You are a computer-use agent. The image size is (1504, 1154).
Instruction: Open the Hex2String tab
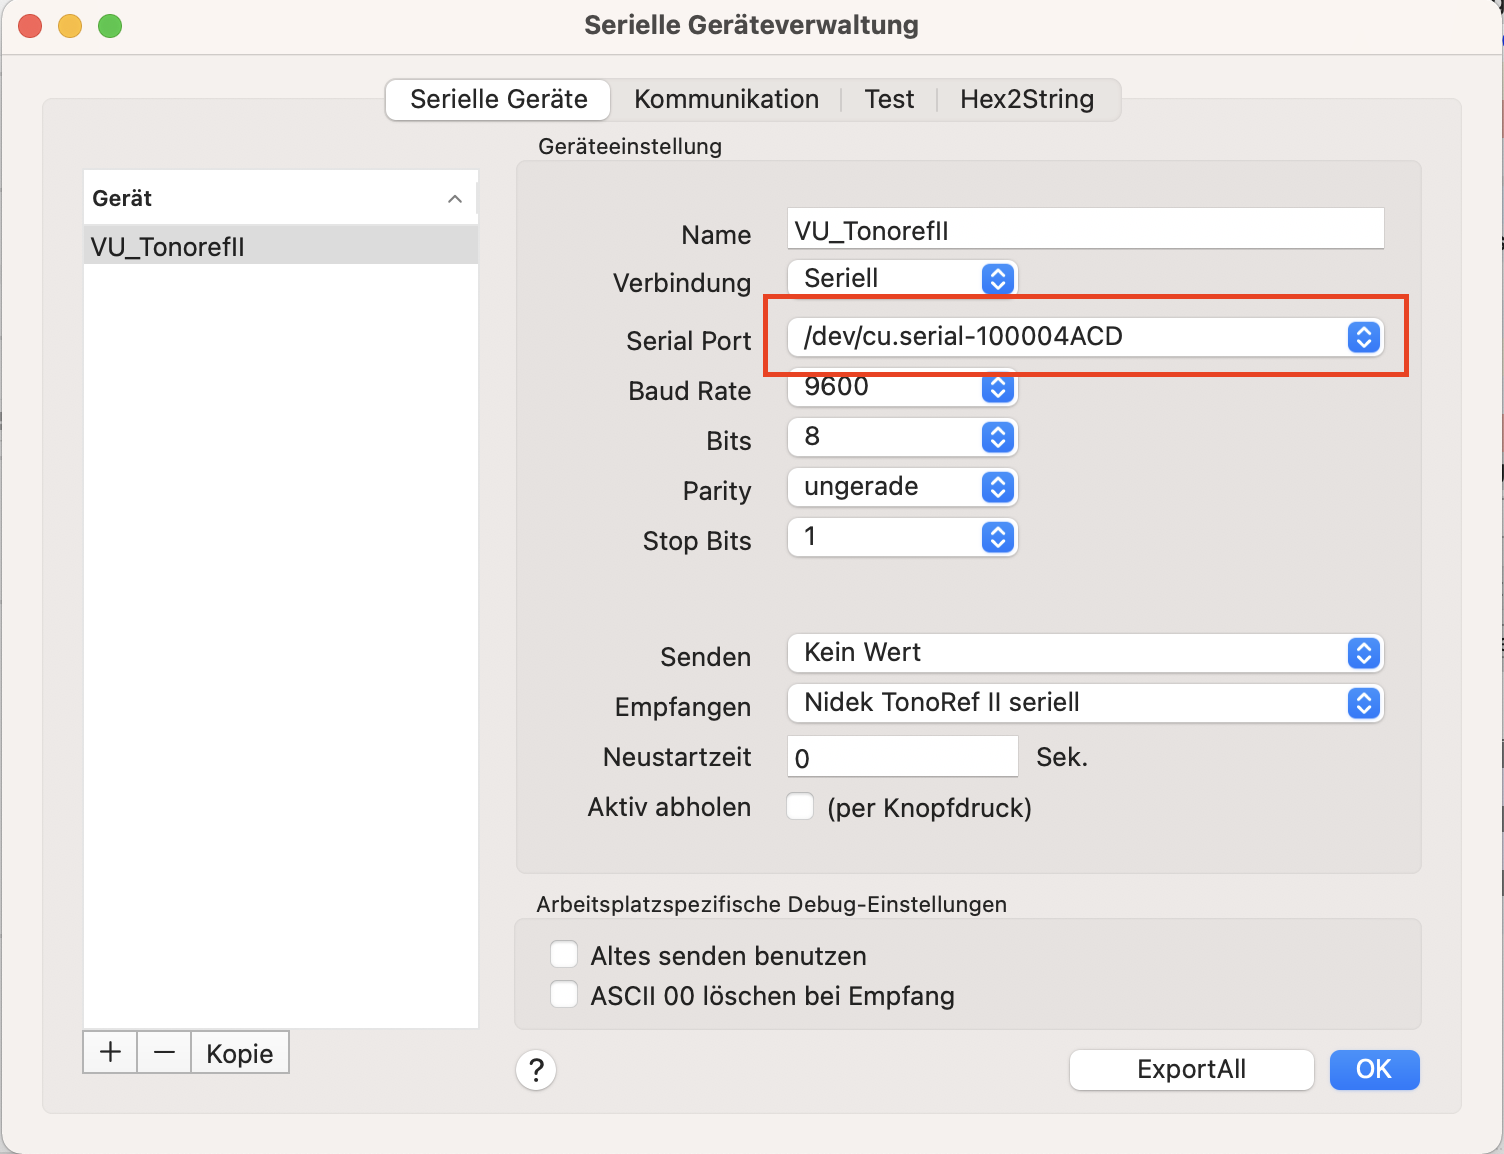[x=1027, y=99]
